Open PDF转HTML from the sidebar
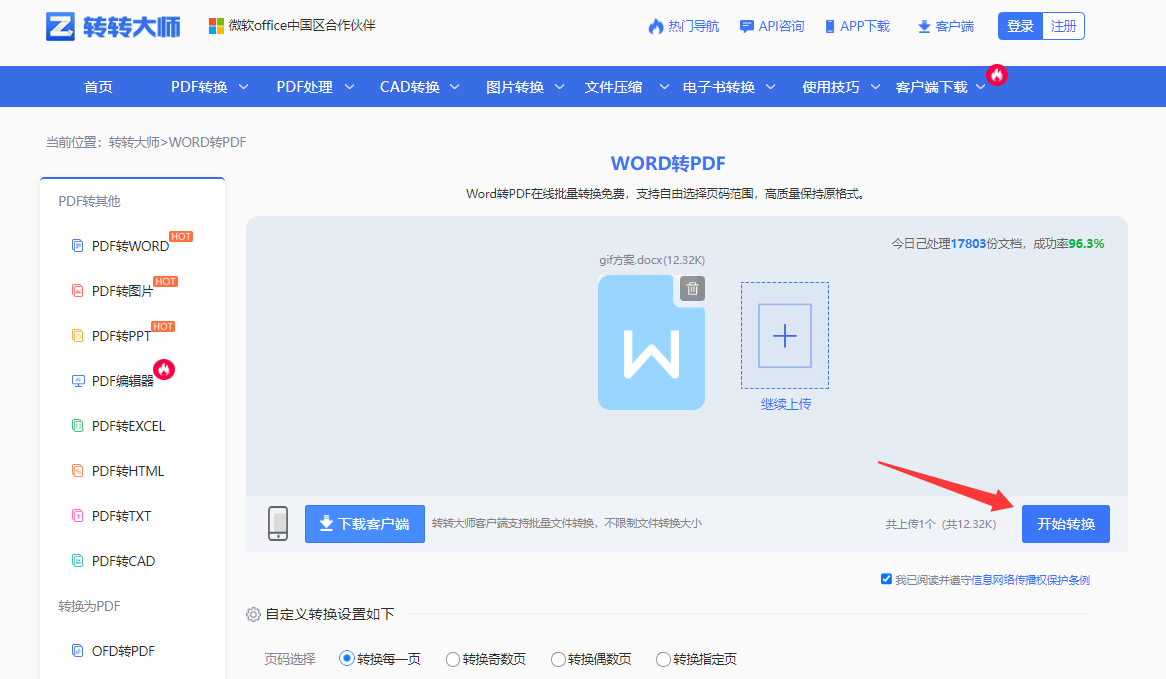Image resolution: width=1166 pixels, height=679 pixels. [x=128, y=471]
